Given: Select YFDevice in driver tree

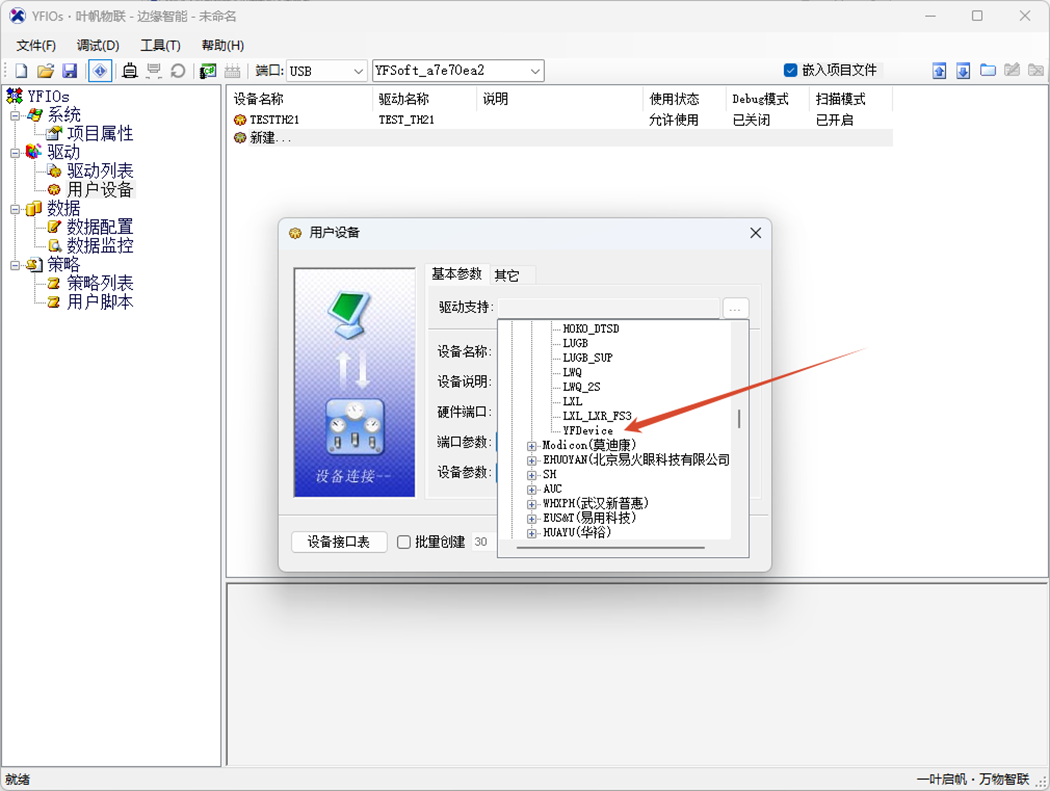Looking at the screenshot, I should click(x=588, y=431).
